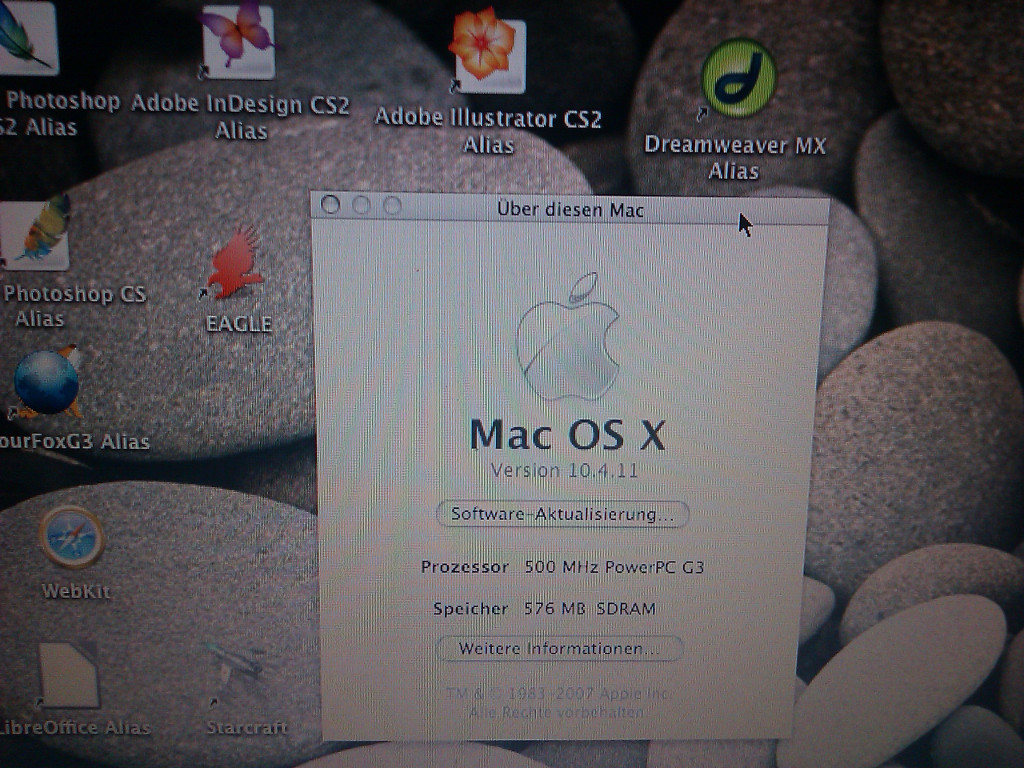The width and height of the screenshot is (1024, 768).
Task: Close the Über diesen Mac window
Action: (x=330, y=205)
